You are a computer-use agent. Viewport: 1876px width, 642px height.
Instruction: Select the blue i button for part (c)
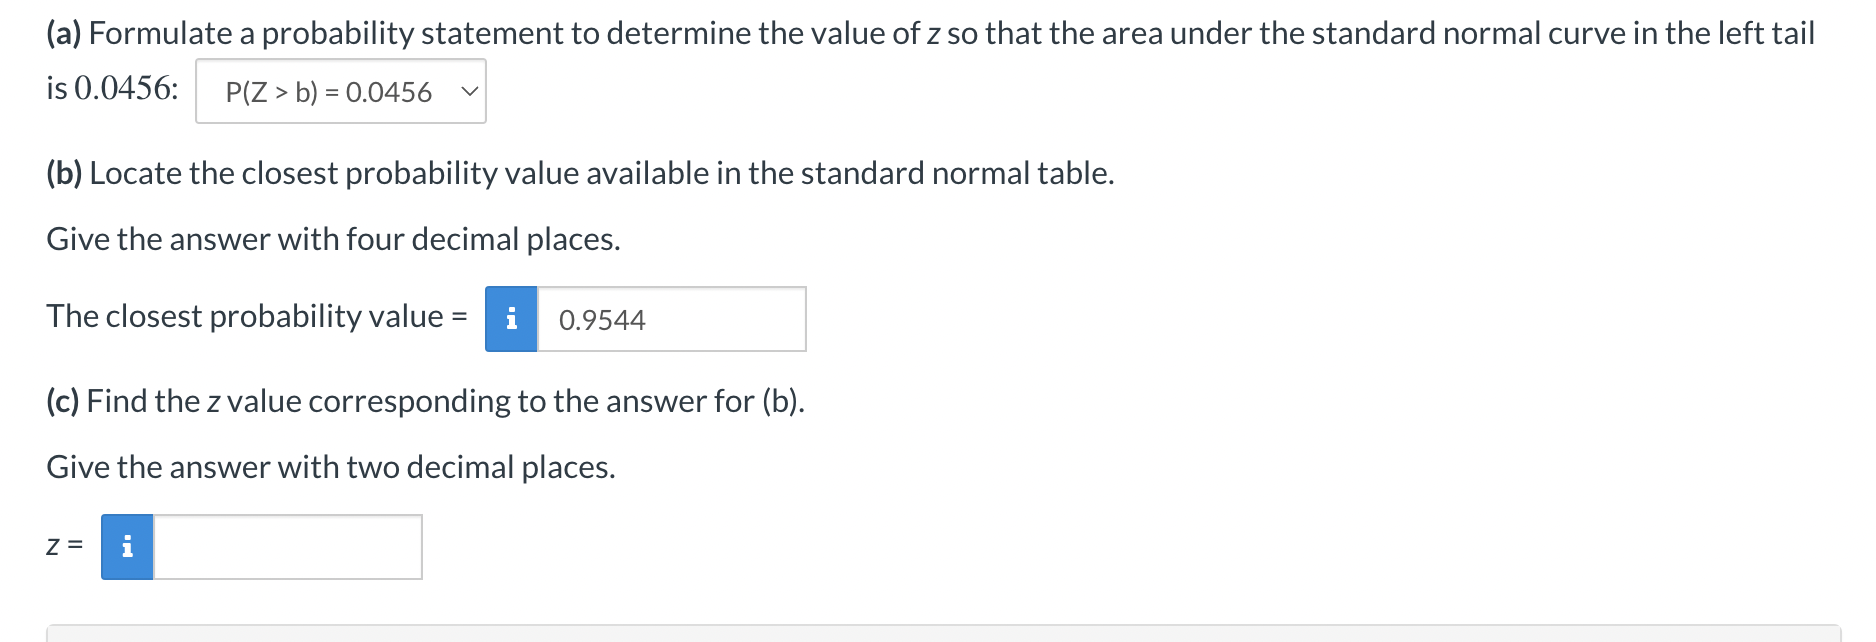[x=126, y=547]
